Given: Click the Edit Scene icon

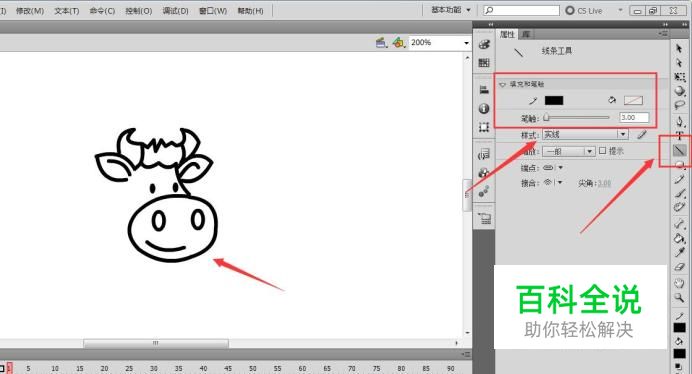Looking at the screenshot, I should point(381,42).
